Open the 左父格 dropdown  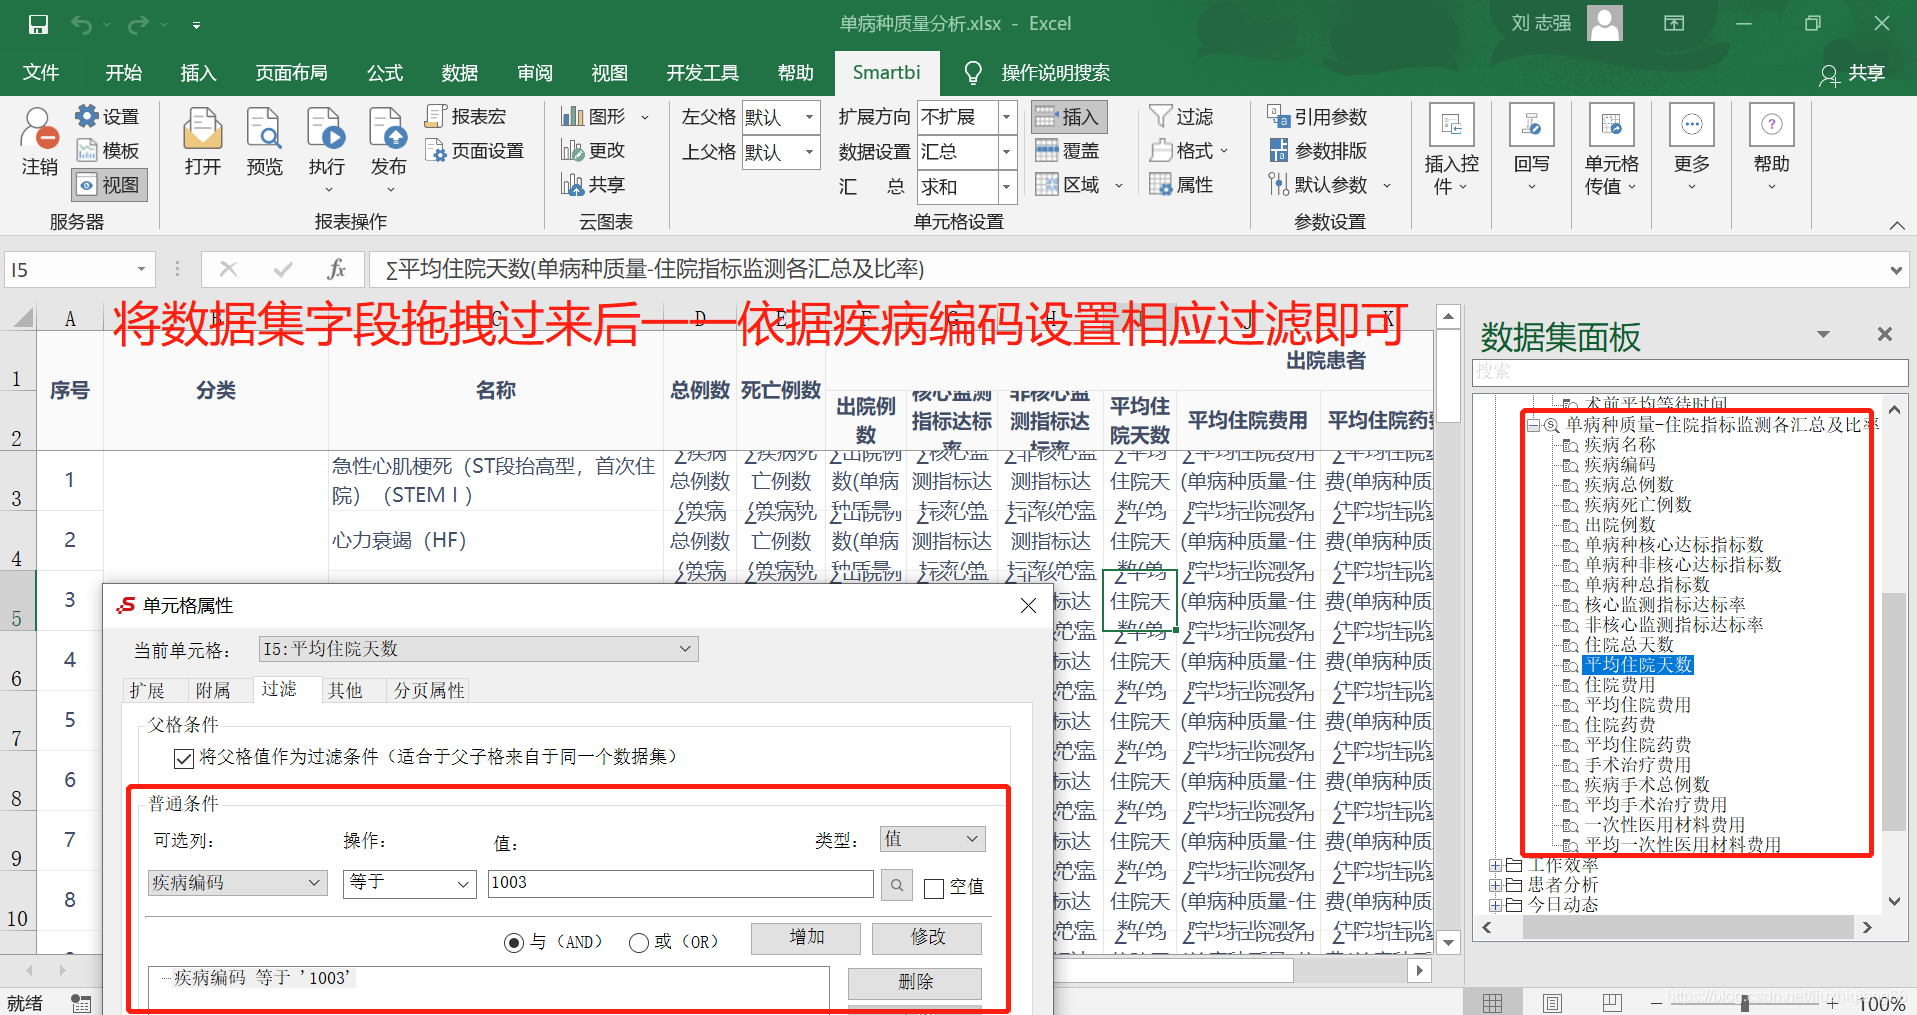coord(809,117)
